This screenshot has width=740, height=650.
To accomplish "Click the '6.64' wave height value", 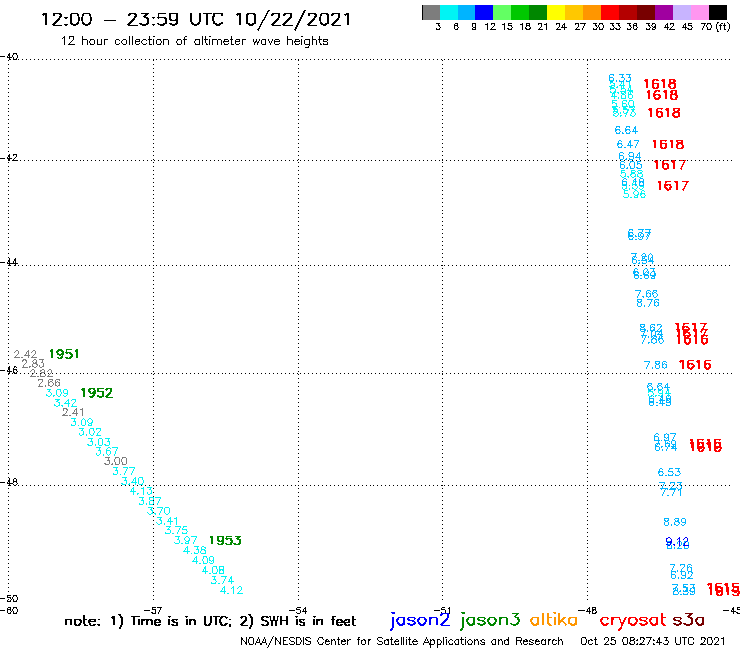I will click(x=626, y=130).
